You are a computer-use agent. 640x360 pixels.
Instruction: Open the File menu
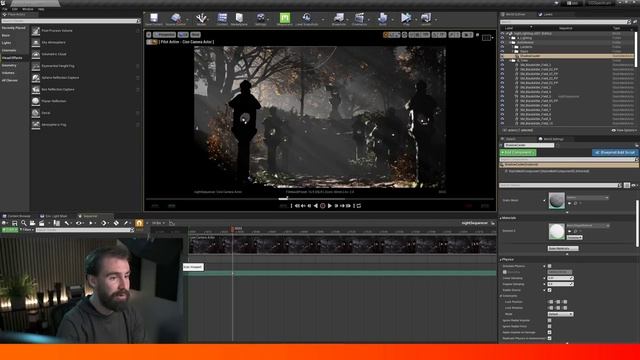coord(4,9)
